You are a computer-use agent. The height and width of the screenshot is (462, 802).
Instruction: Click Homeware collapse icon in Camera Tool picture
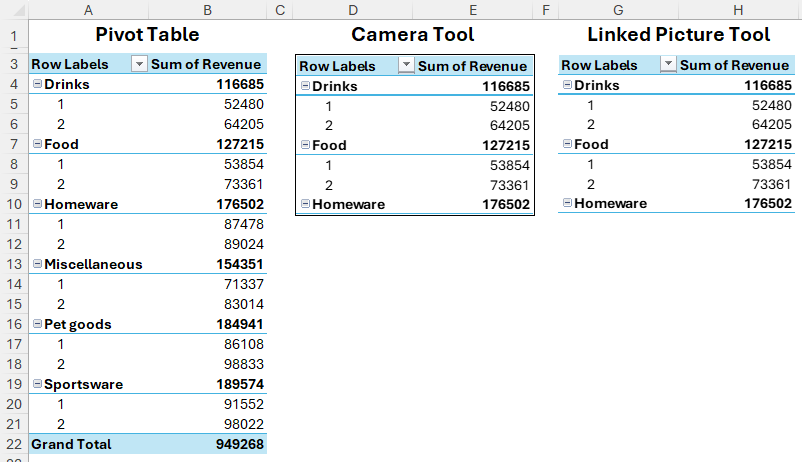click(305, 204)
